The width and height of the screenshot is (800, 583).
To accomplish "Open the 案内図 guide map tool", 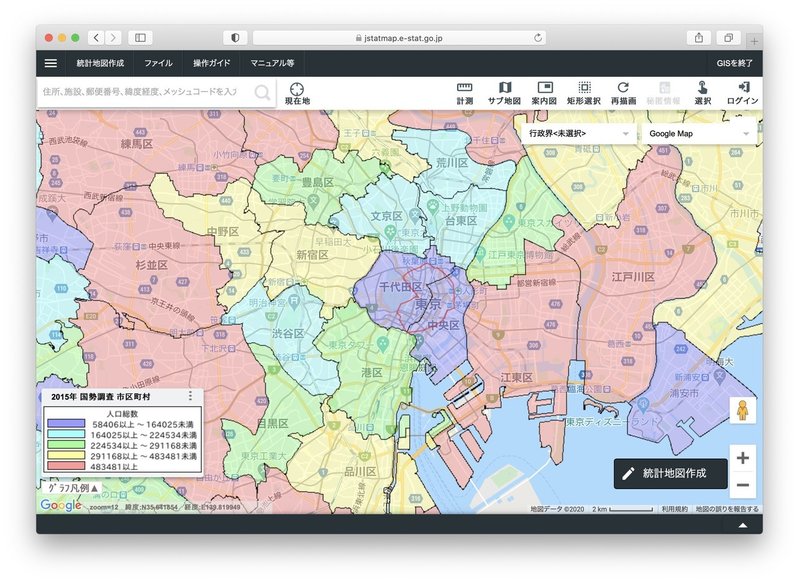I will coord(544,93).
